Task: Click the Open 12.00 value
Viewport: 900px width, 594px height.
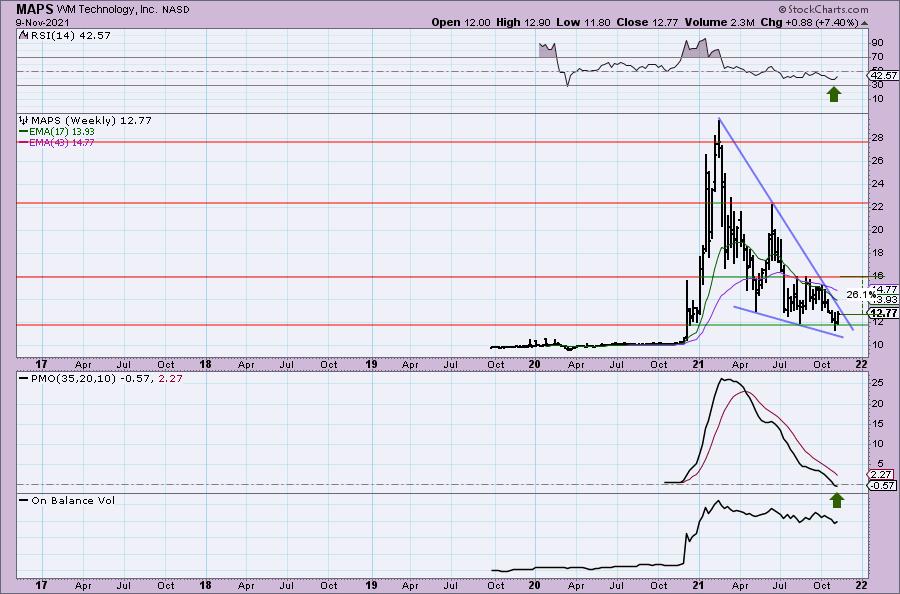Action: 461,22
